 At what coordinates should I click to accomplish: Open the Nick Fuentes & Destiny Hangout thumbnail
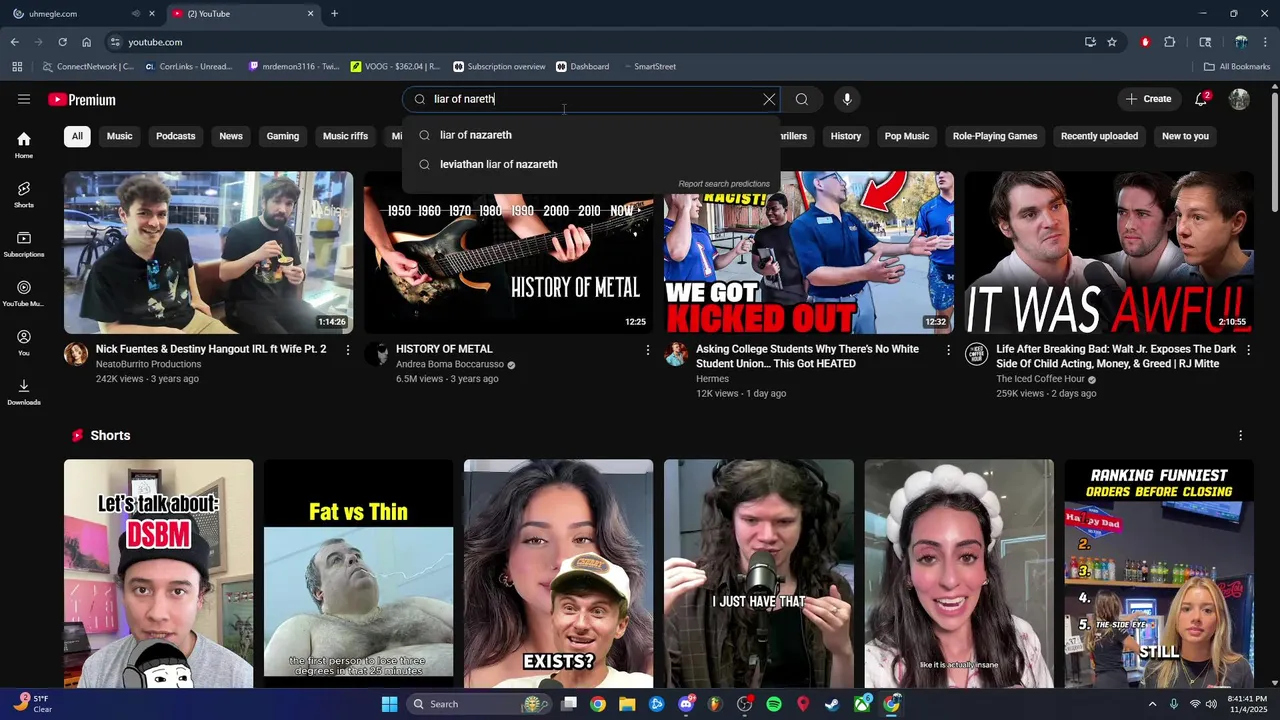[x=208, y=252]
